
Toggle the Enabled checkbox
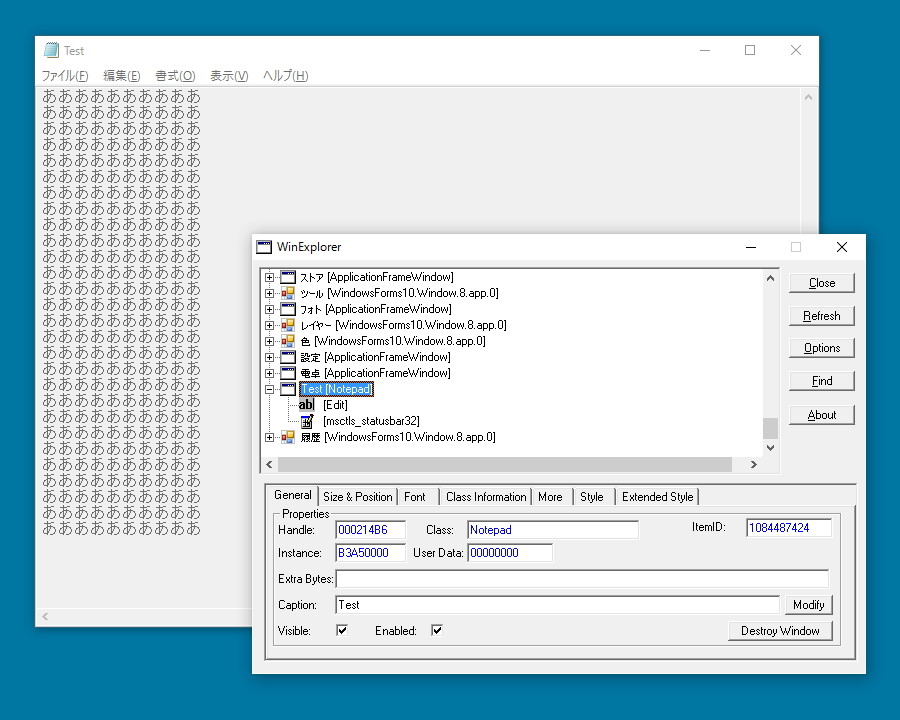437,630
